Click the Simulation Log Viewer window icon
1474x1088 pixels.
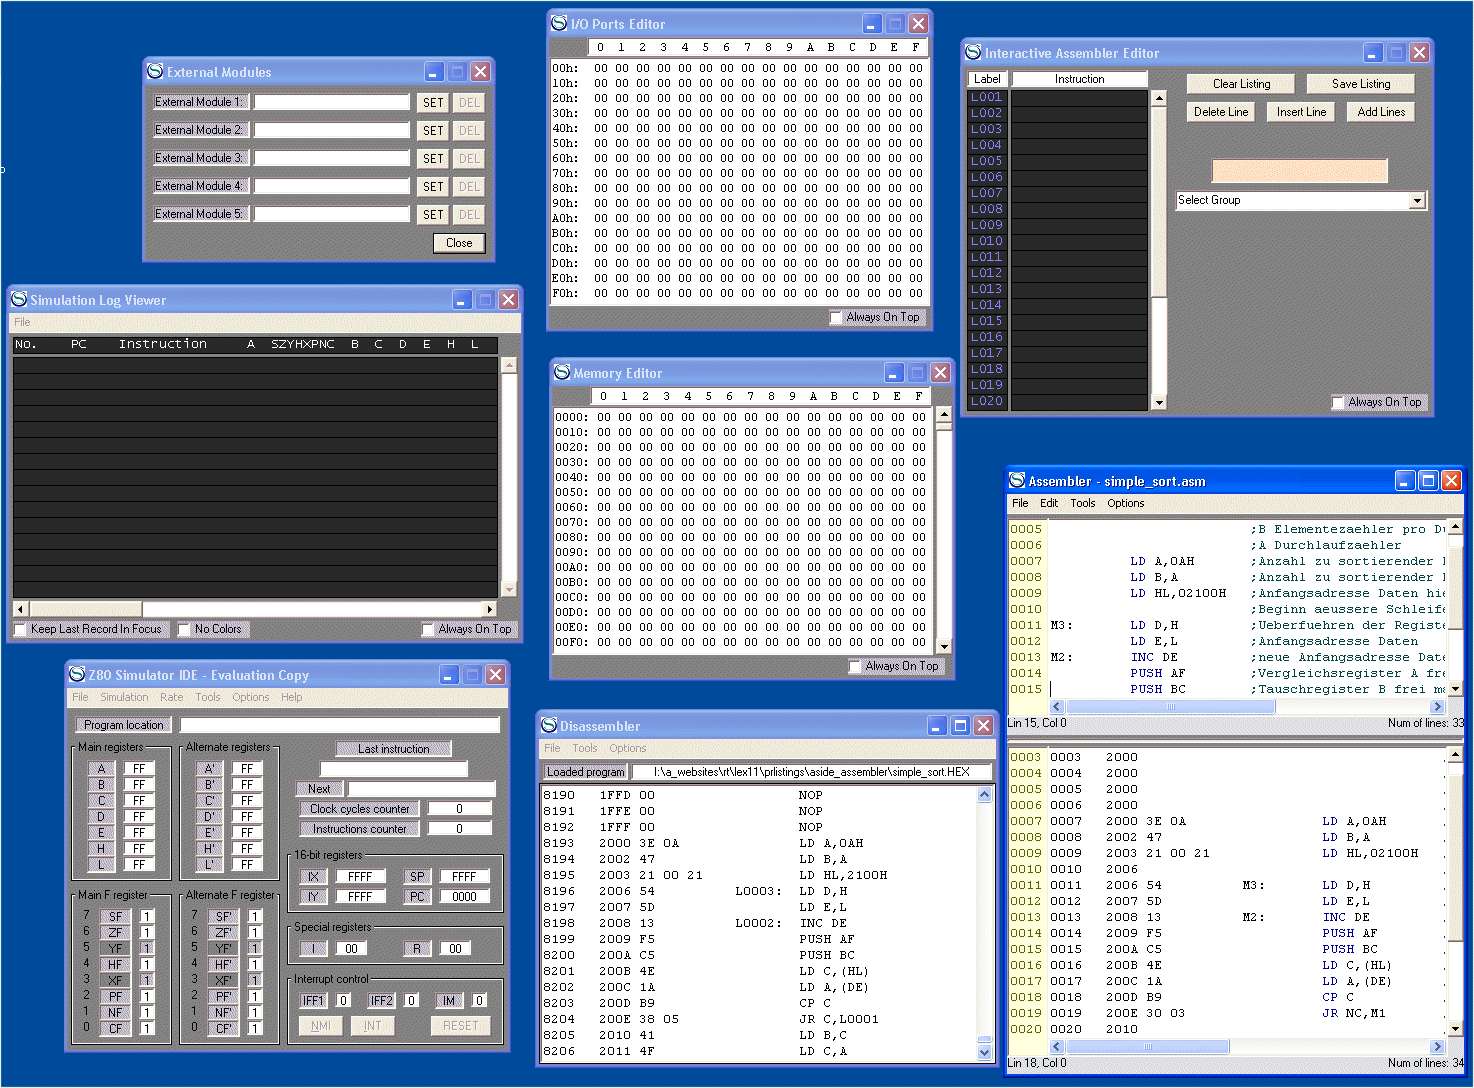tap(19, 300)
